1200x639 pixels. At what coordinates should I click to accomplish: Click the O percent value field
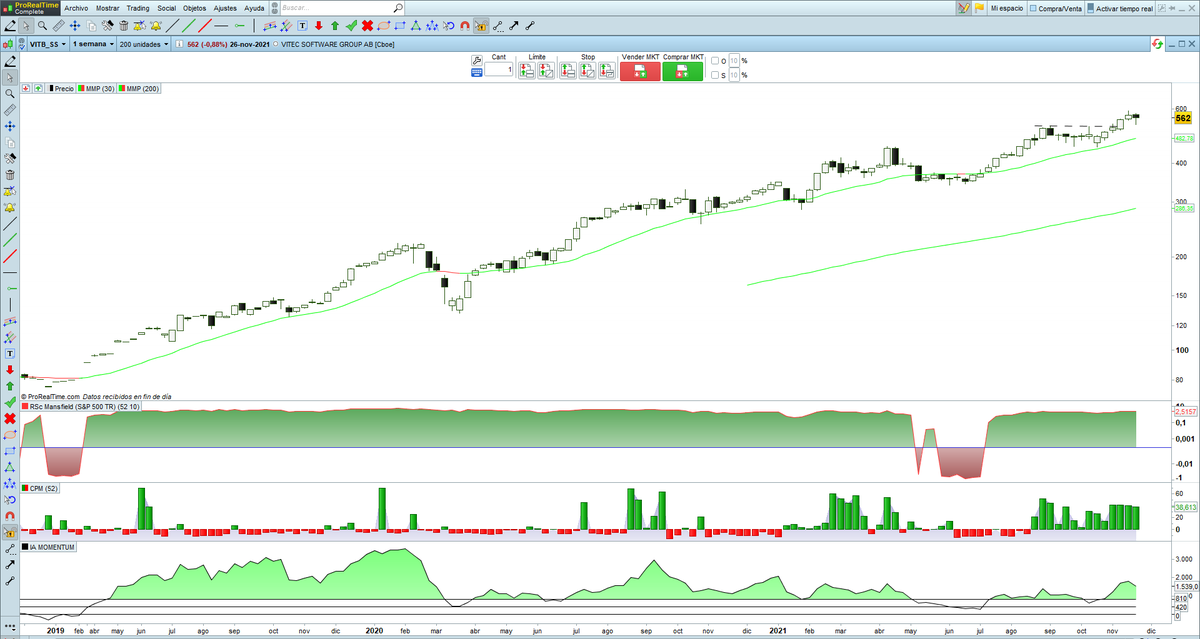(733, 61)
